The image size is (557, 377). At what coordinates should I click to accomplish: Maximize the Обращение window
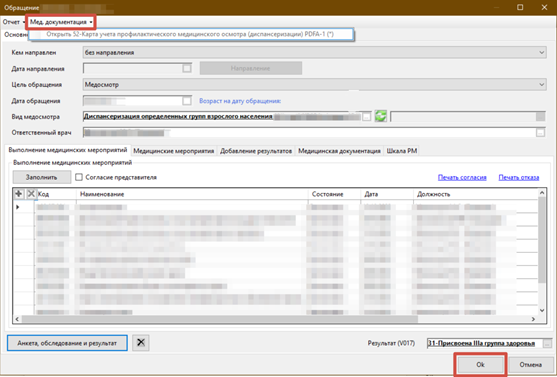click(520, 7)
